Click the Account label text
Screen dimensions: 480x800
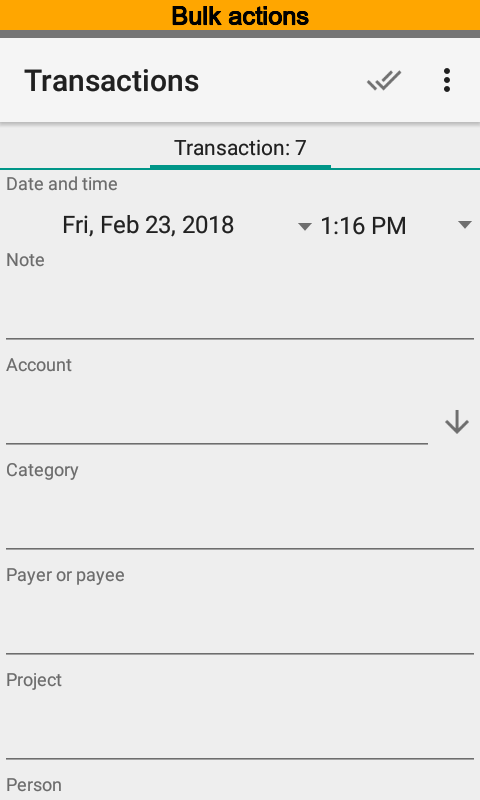pyautogui.click(x=39, y=365)
